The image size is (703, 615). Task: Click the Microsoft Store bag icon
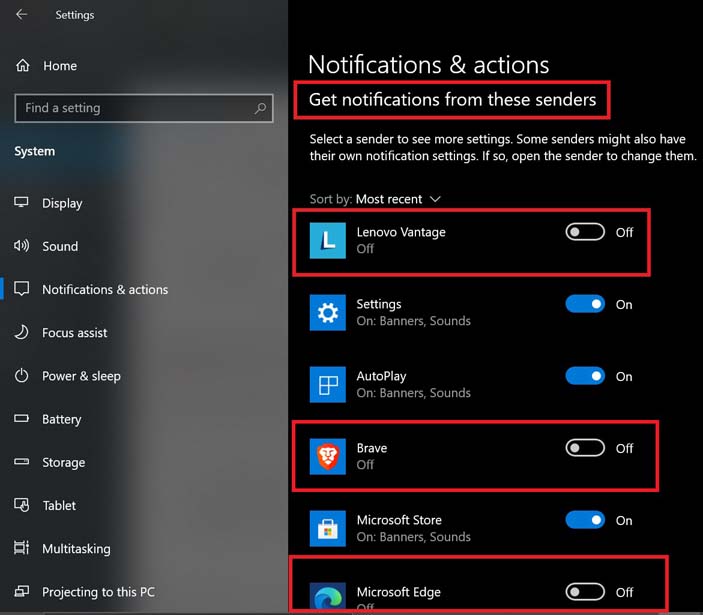pyautogui.click(x=328, y=528)
